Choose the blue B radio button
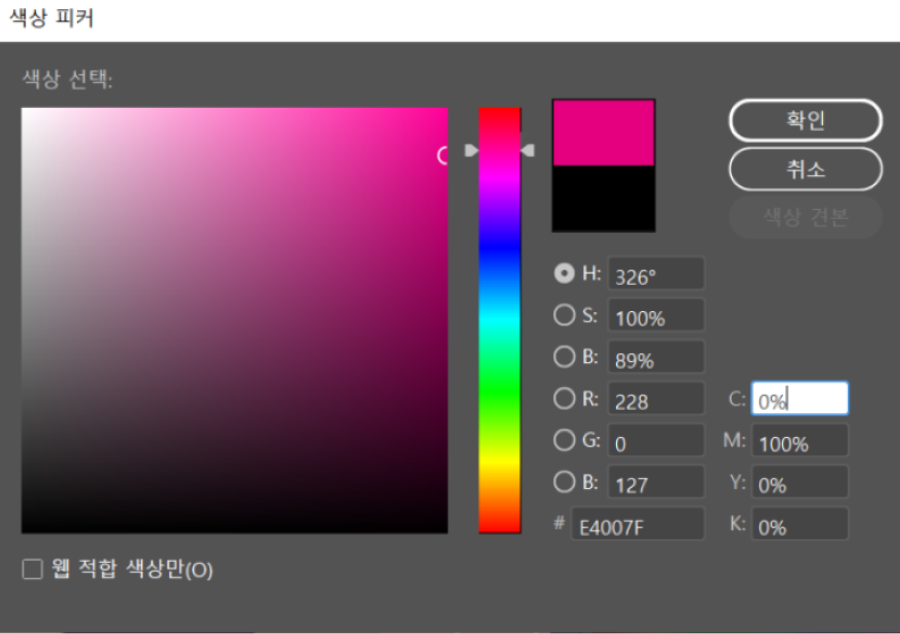 pyautogui.click(x=564, y=482)
